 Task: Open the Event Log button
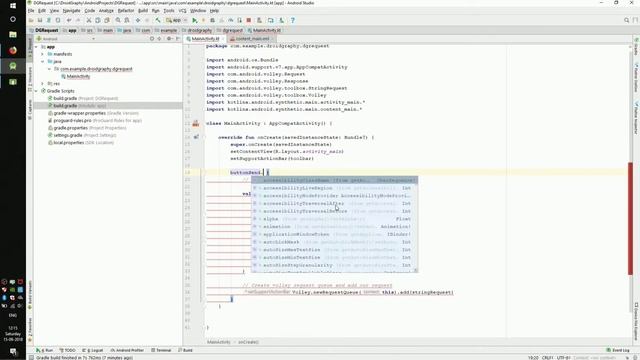[x=618, y=350]
